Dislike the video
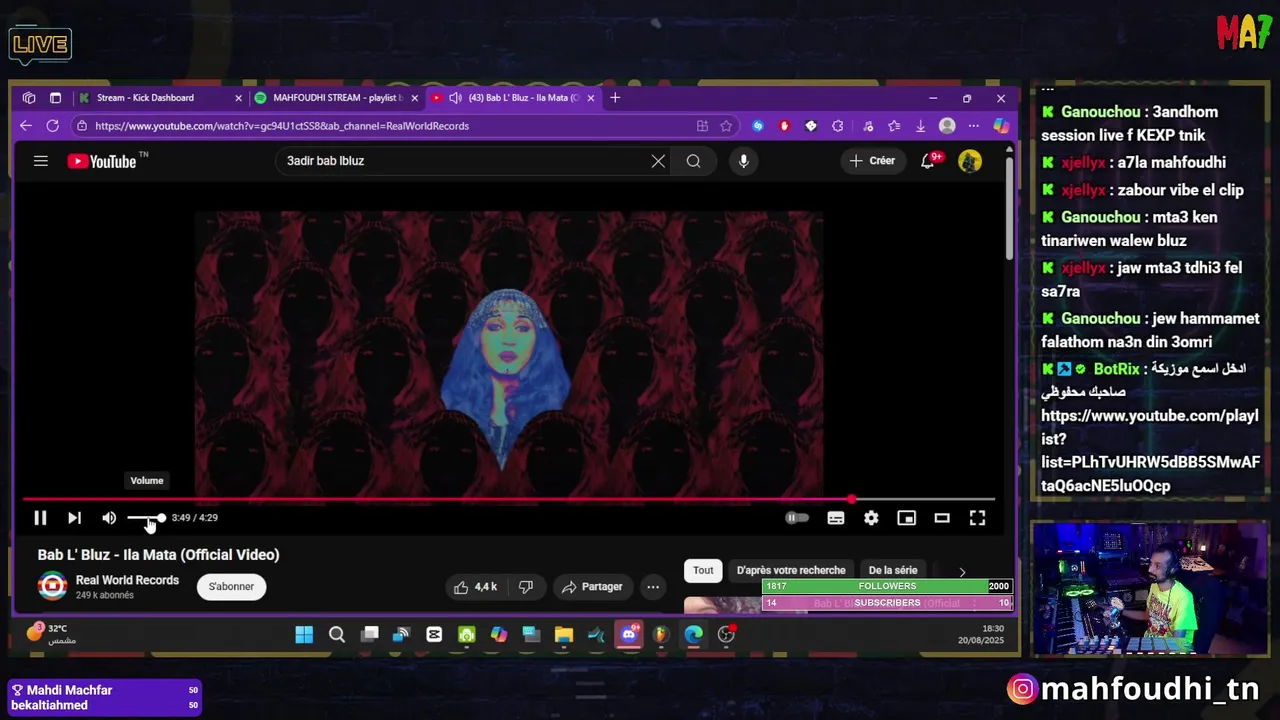This screenshot has width=1280, height=720. pyautogui.click(x=525, y=587)
